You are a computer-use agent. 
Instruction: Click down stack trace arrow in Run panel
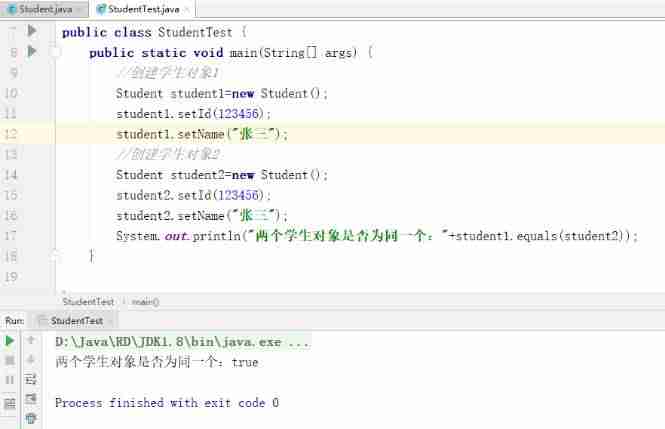pyautogui.click(x=31, y=360)
